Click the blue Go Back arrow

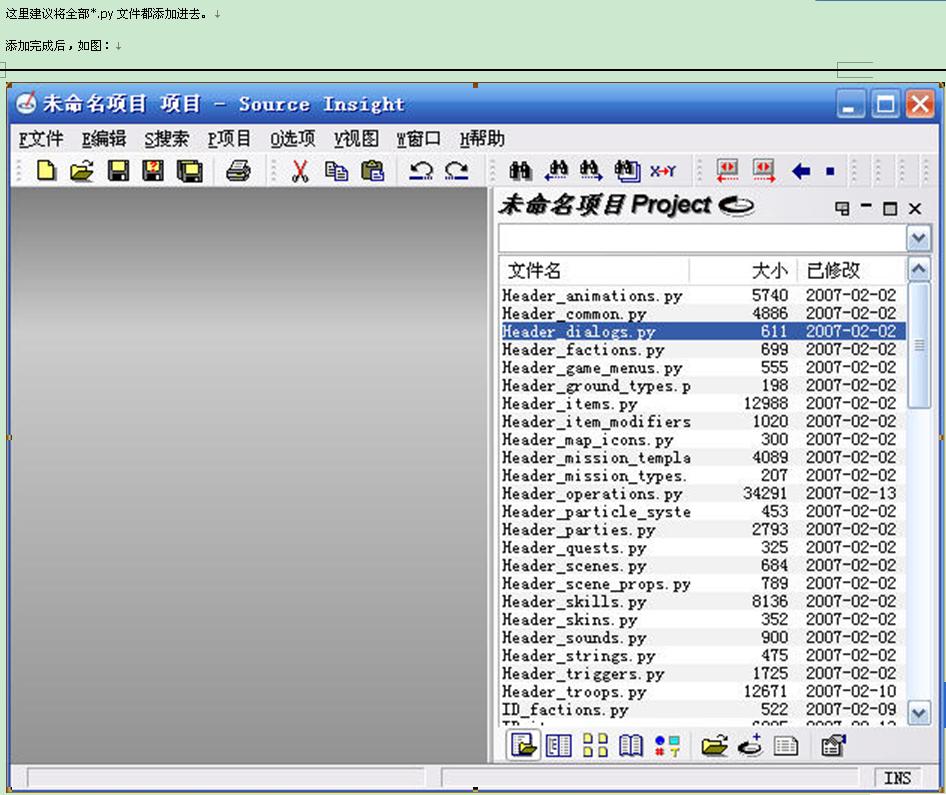[x=800, y=171]
